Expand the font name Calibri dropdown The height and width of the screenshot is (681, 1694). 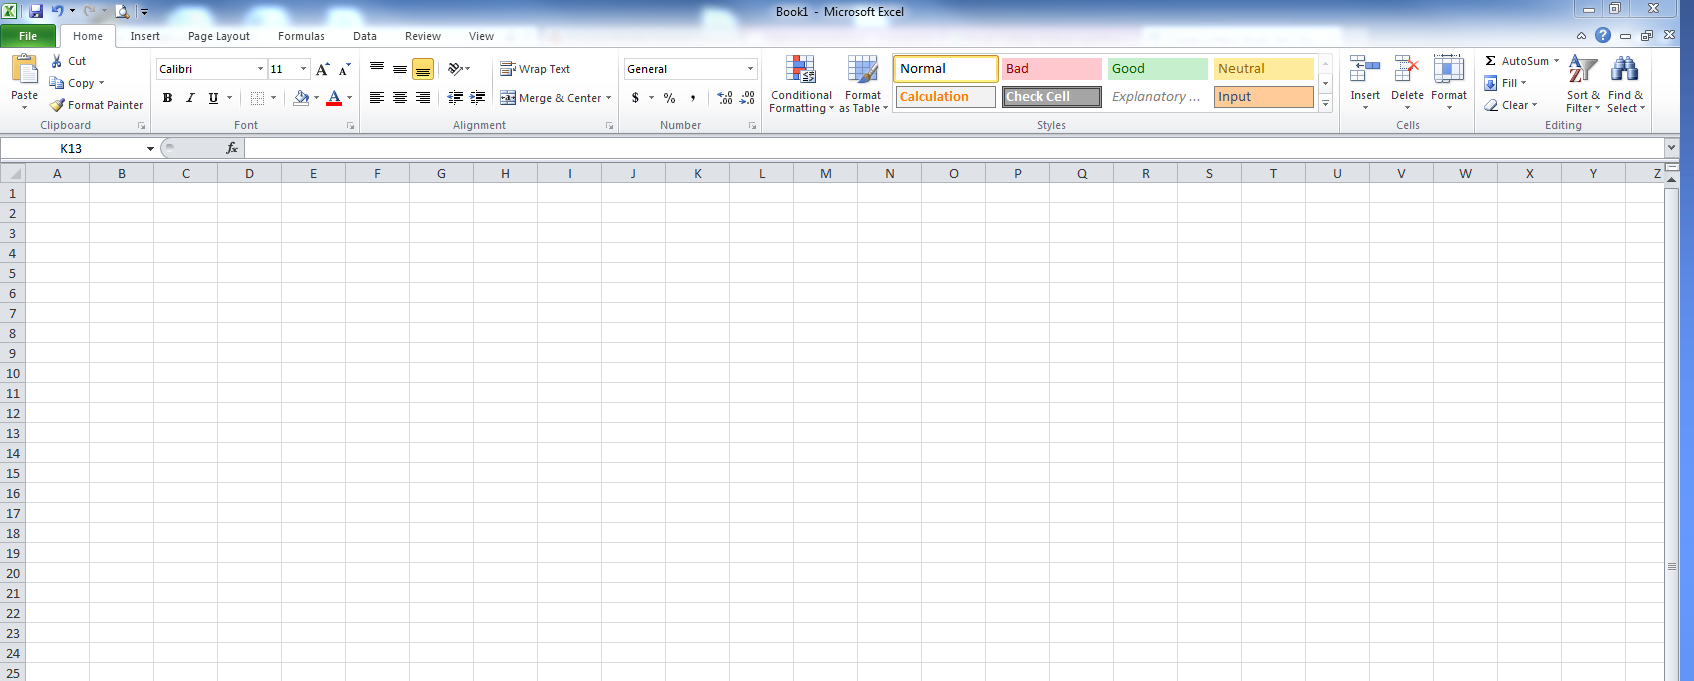[x=260, y=69]
